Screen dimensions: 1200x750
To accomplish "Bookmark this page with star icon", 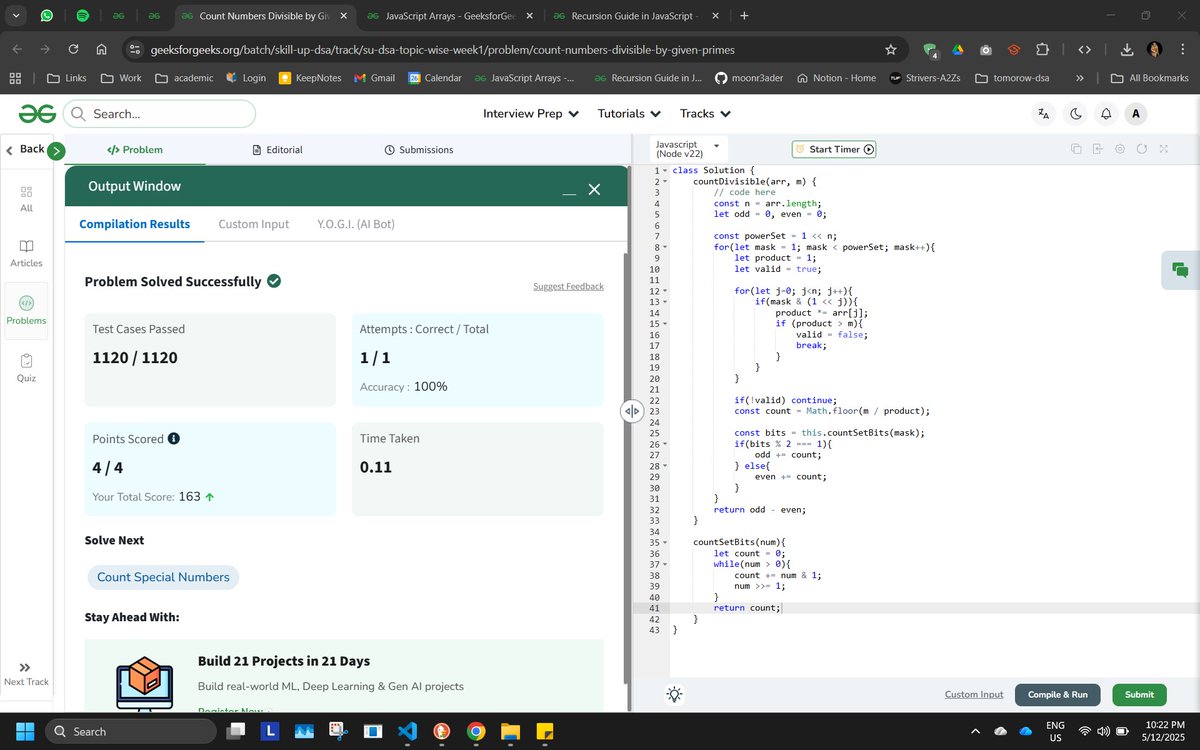I will [890, 49].
